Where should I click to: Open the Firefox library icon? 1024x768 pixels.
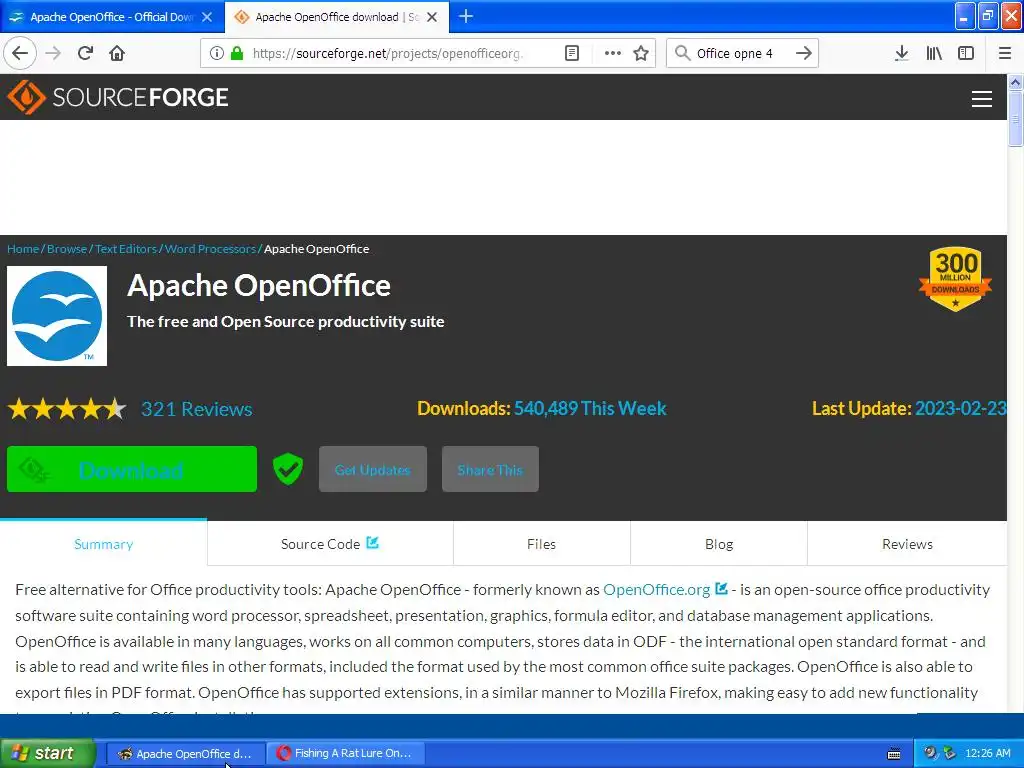934,53
